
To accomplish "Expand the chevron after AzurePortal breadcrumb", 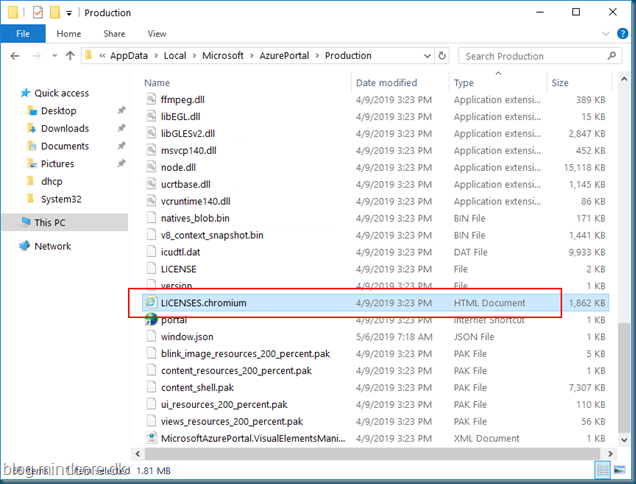I will click(x=317, y=56).
